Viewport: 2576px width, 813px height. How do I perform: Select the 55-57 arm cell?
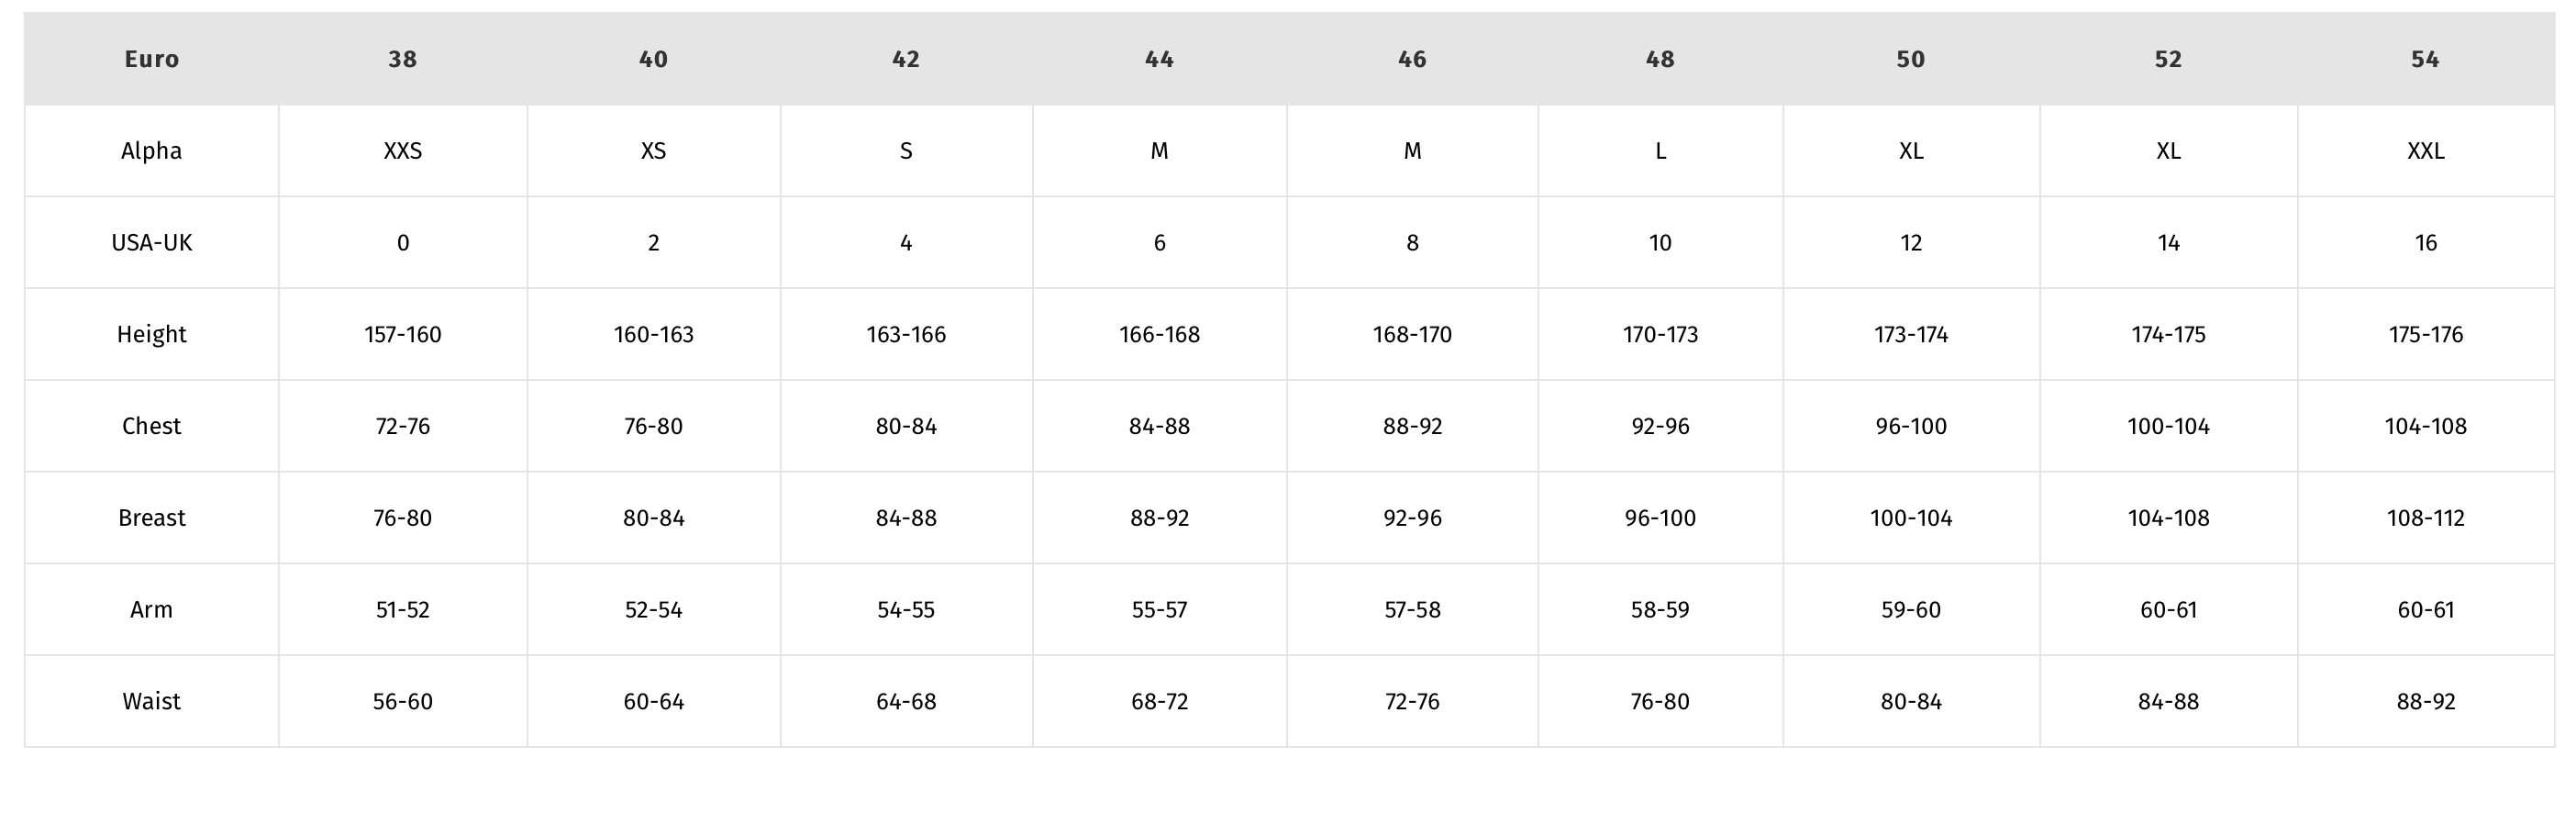1159,610
